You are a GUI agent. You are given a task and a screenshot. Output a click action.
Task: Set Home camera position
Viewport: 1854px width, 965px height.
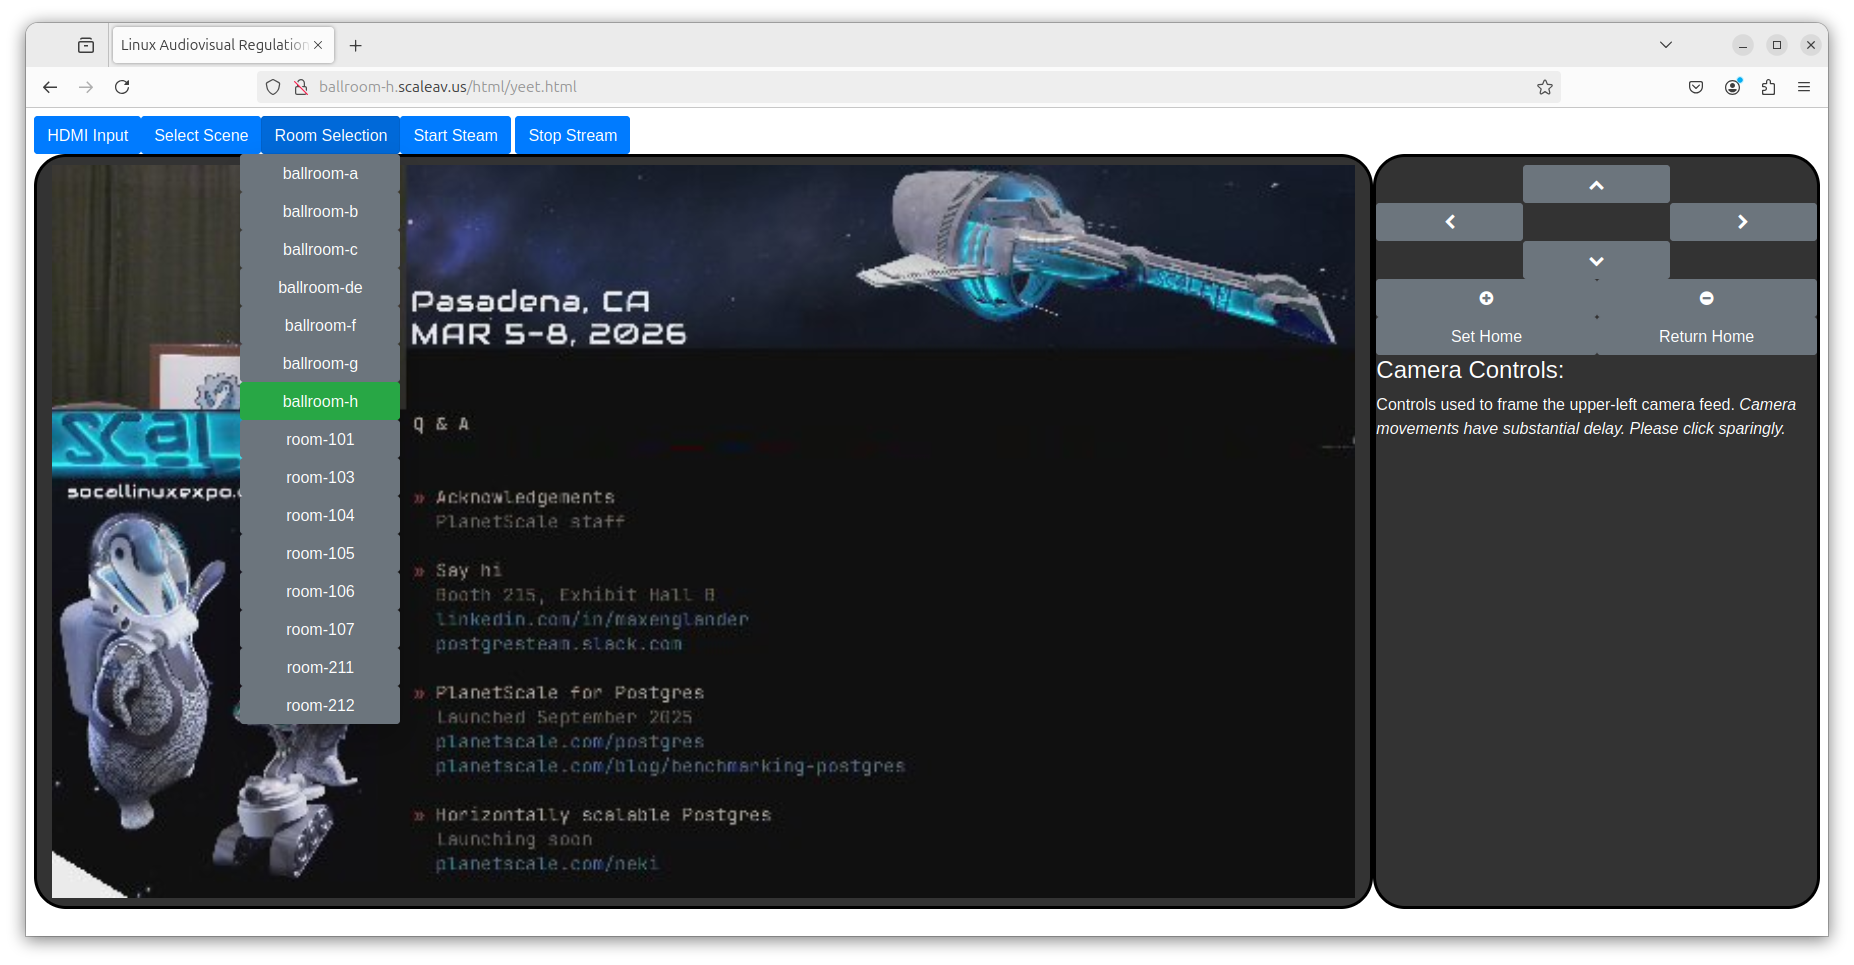[1485, 337]
